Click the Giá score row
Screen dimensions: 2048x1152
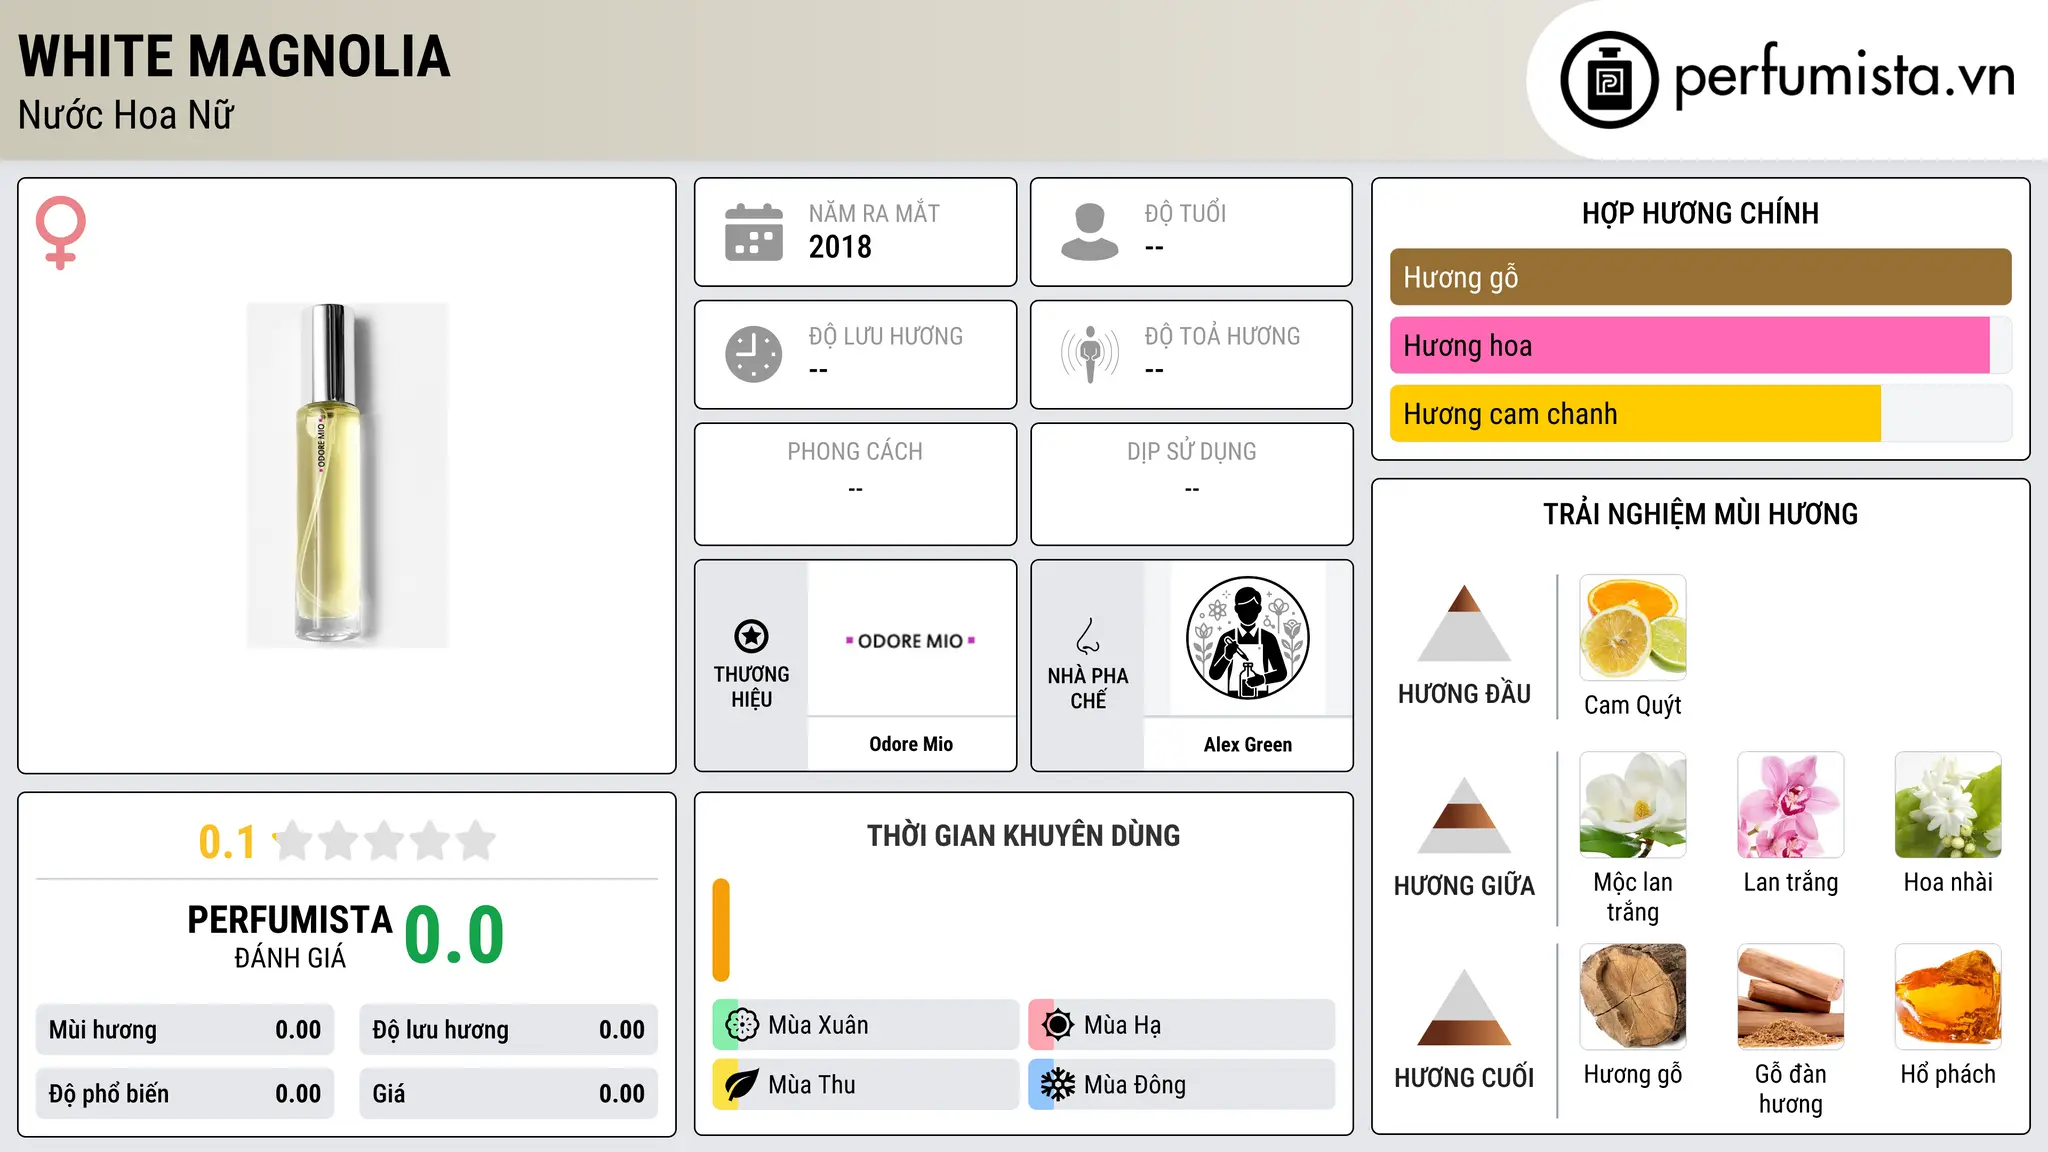pyautogui.click(x=508, y=1094)
